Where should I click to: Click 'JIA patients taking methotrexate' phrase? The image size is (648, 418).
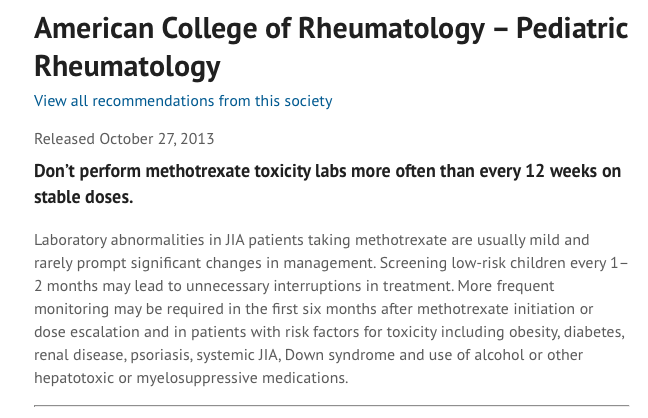pos(336,240)
